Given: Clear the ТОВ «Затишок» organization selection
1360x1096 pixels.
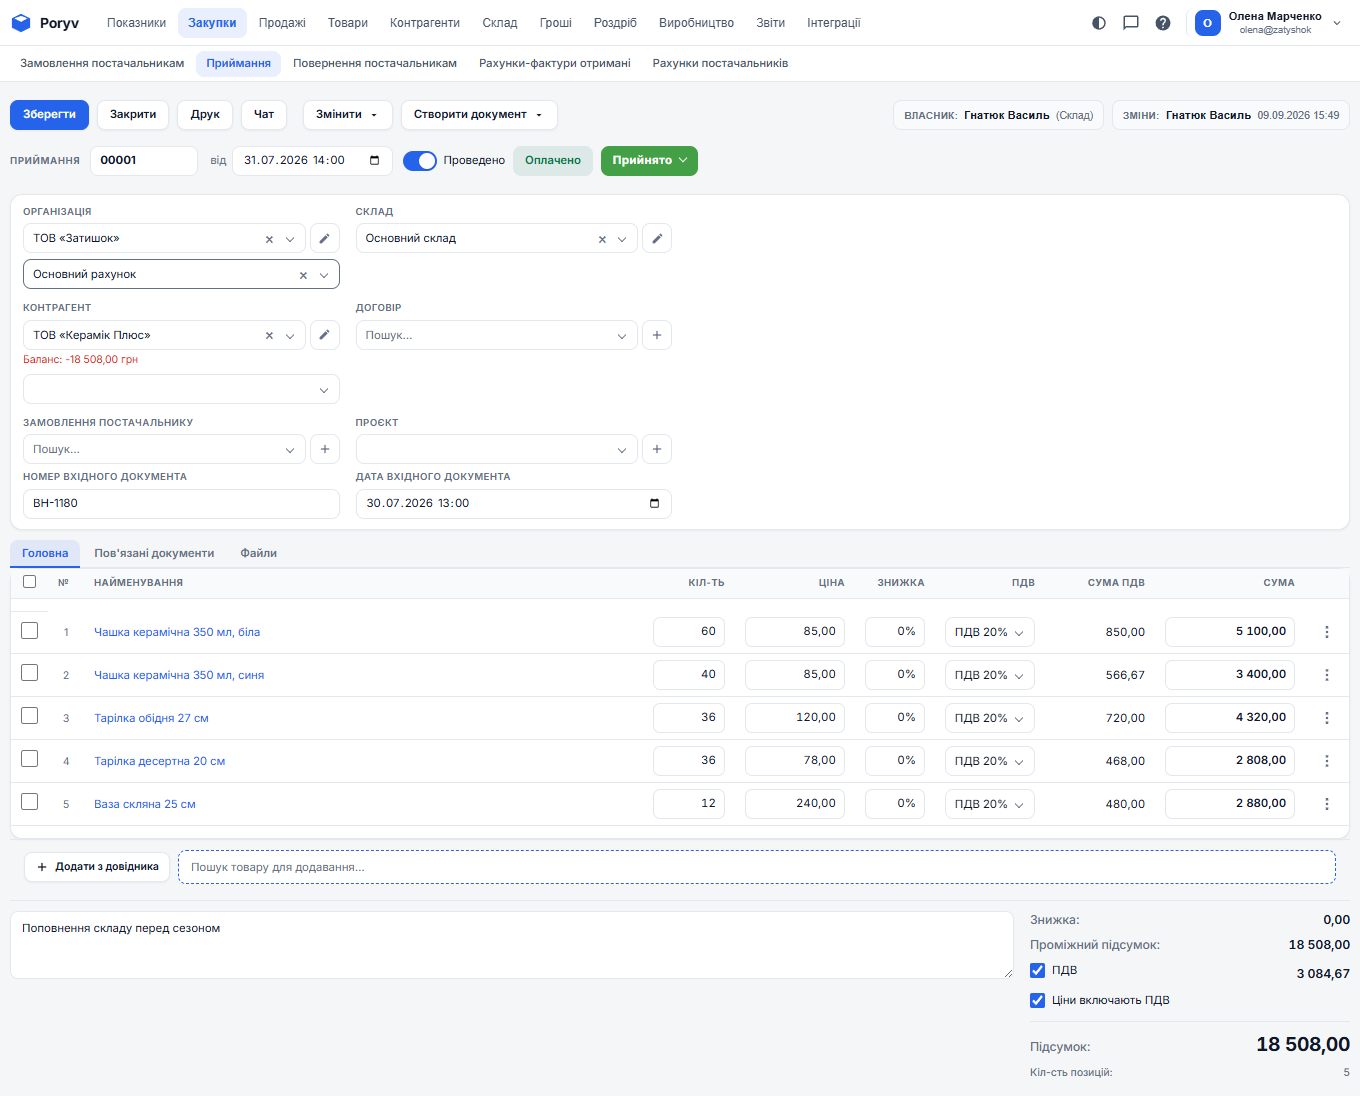Looking at the screenshot, I should click(269, 239).
